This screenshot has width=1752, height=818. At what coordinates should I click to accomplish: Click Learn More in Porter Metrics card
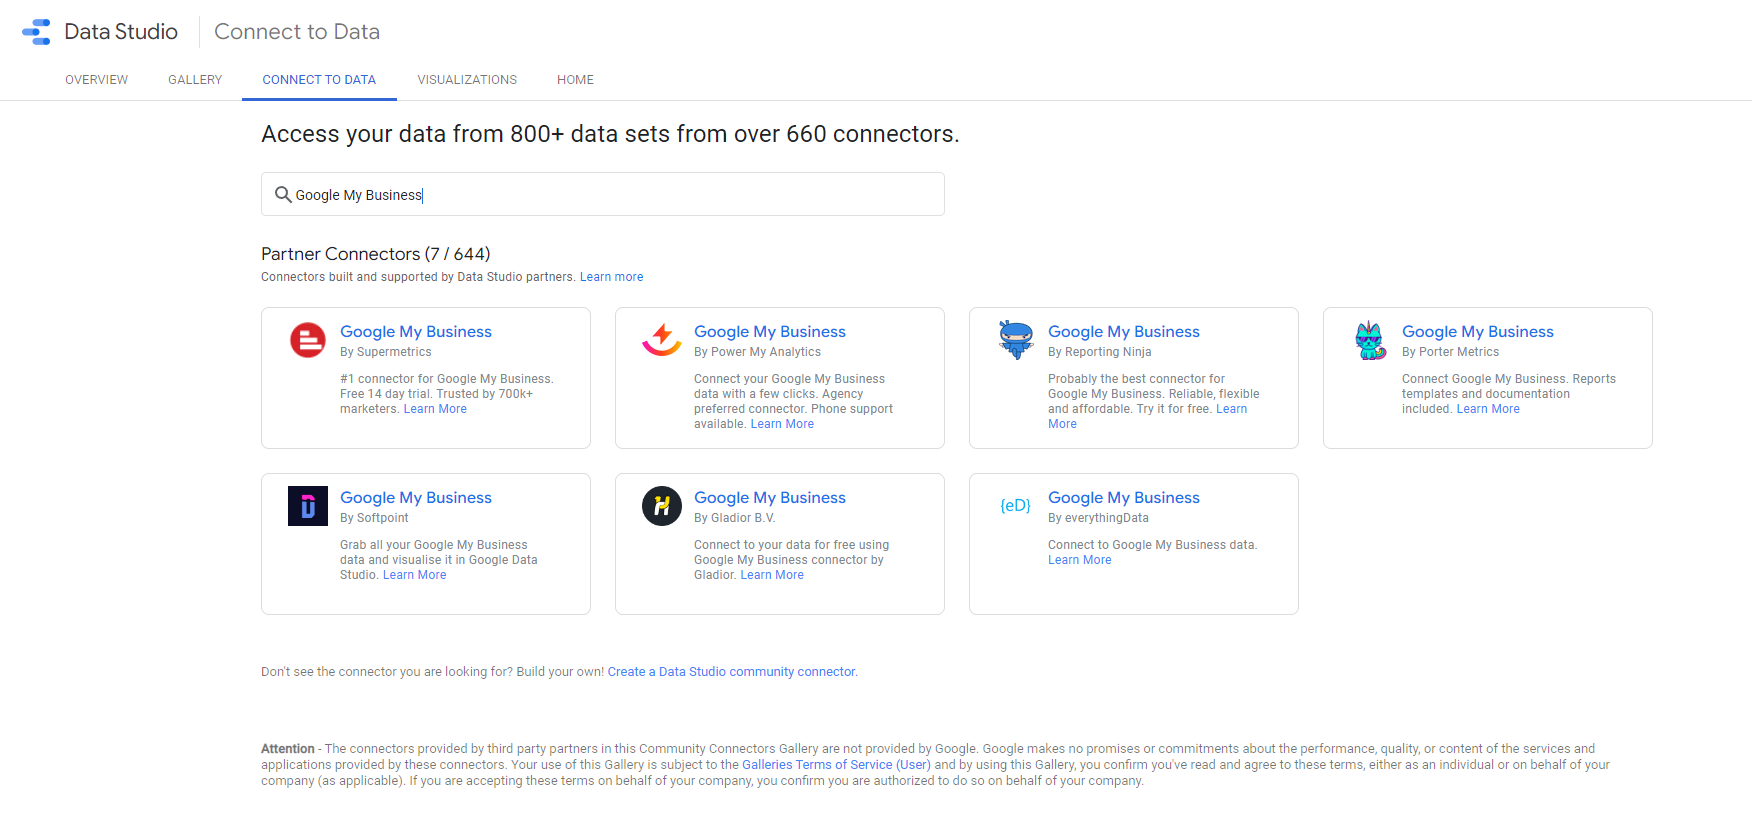pyautogui.click(x=1488, y=409)
